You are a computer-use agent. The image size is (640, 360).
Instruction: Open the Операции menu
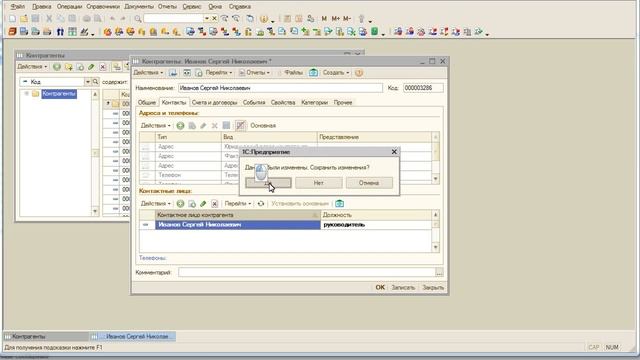tap(69, 7)
